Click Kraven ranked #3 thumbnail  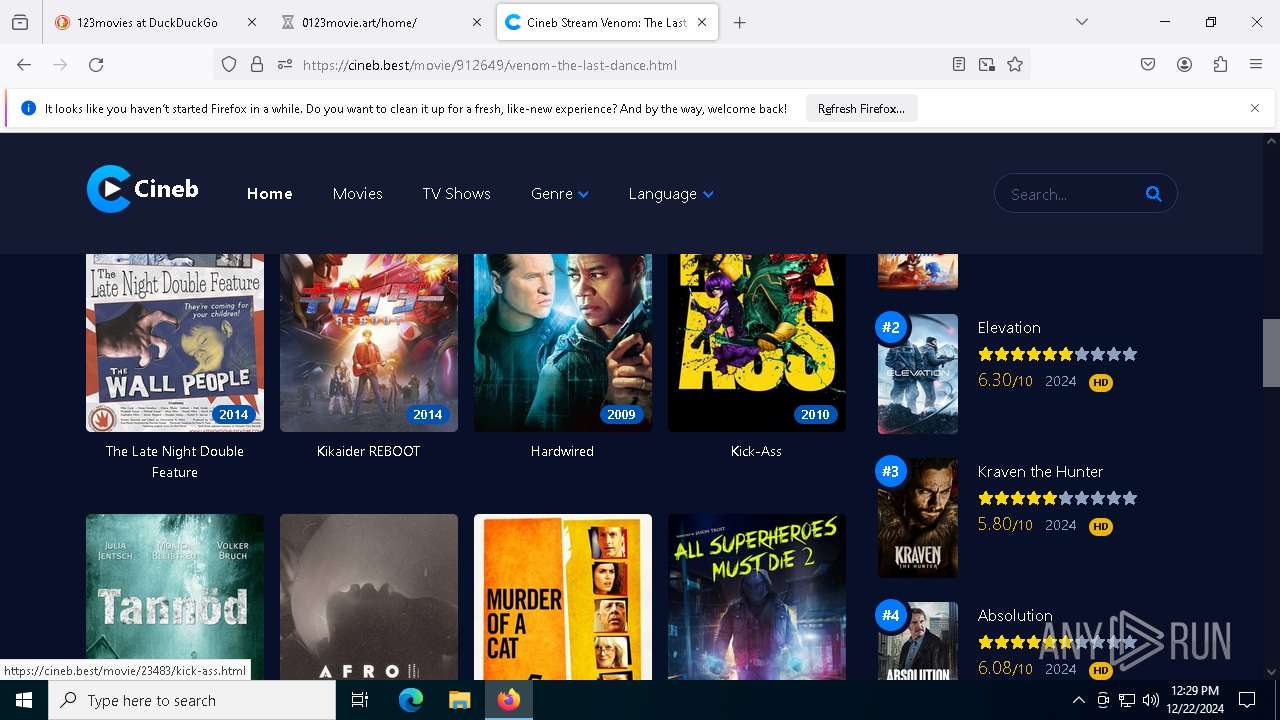918,518
